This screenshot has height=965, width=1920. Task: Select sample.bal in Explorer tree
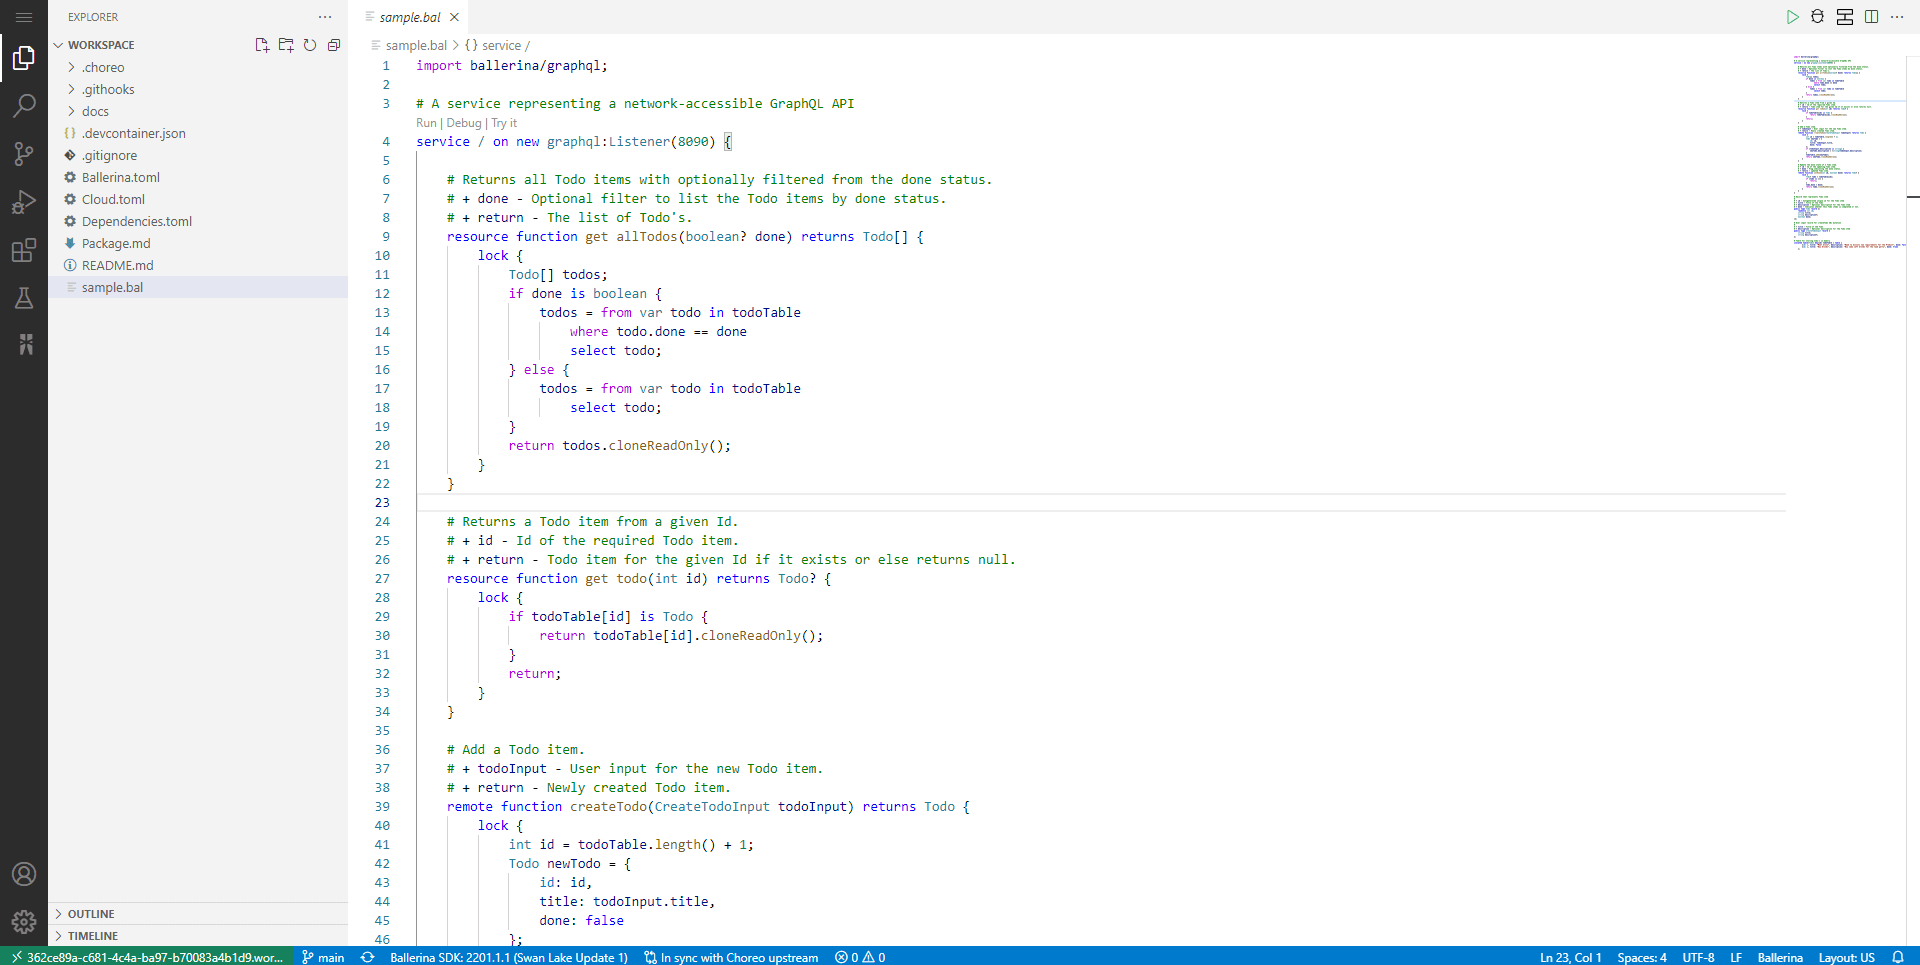[198, 287]
